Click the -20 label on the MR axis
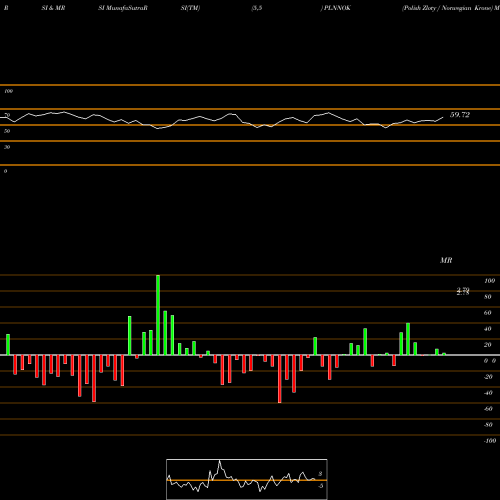 (x=488, y=377)
